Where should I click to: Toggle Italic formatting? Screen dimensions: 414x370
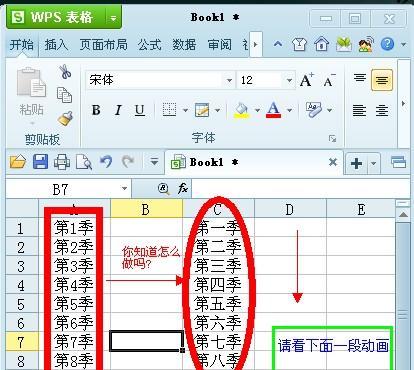pos(118,110)
